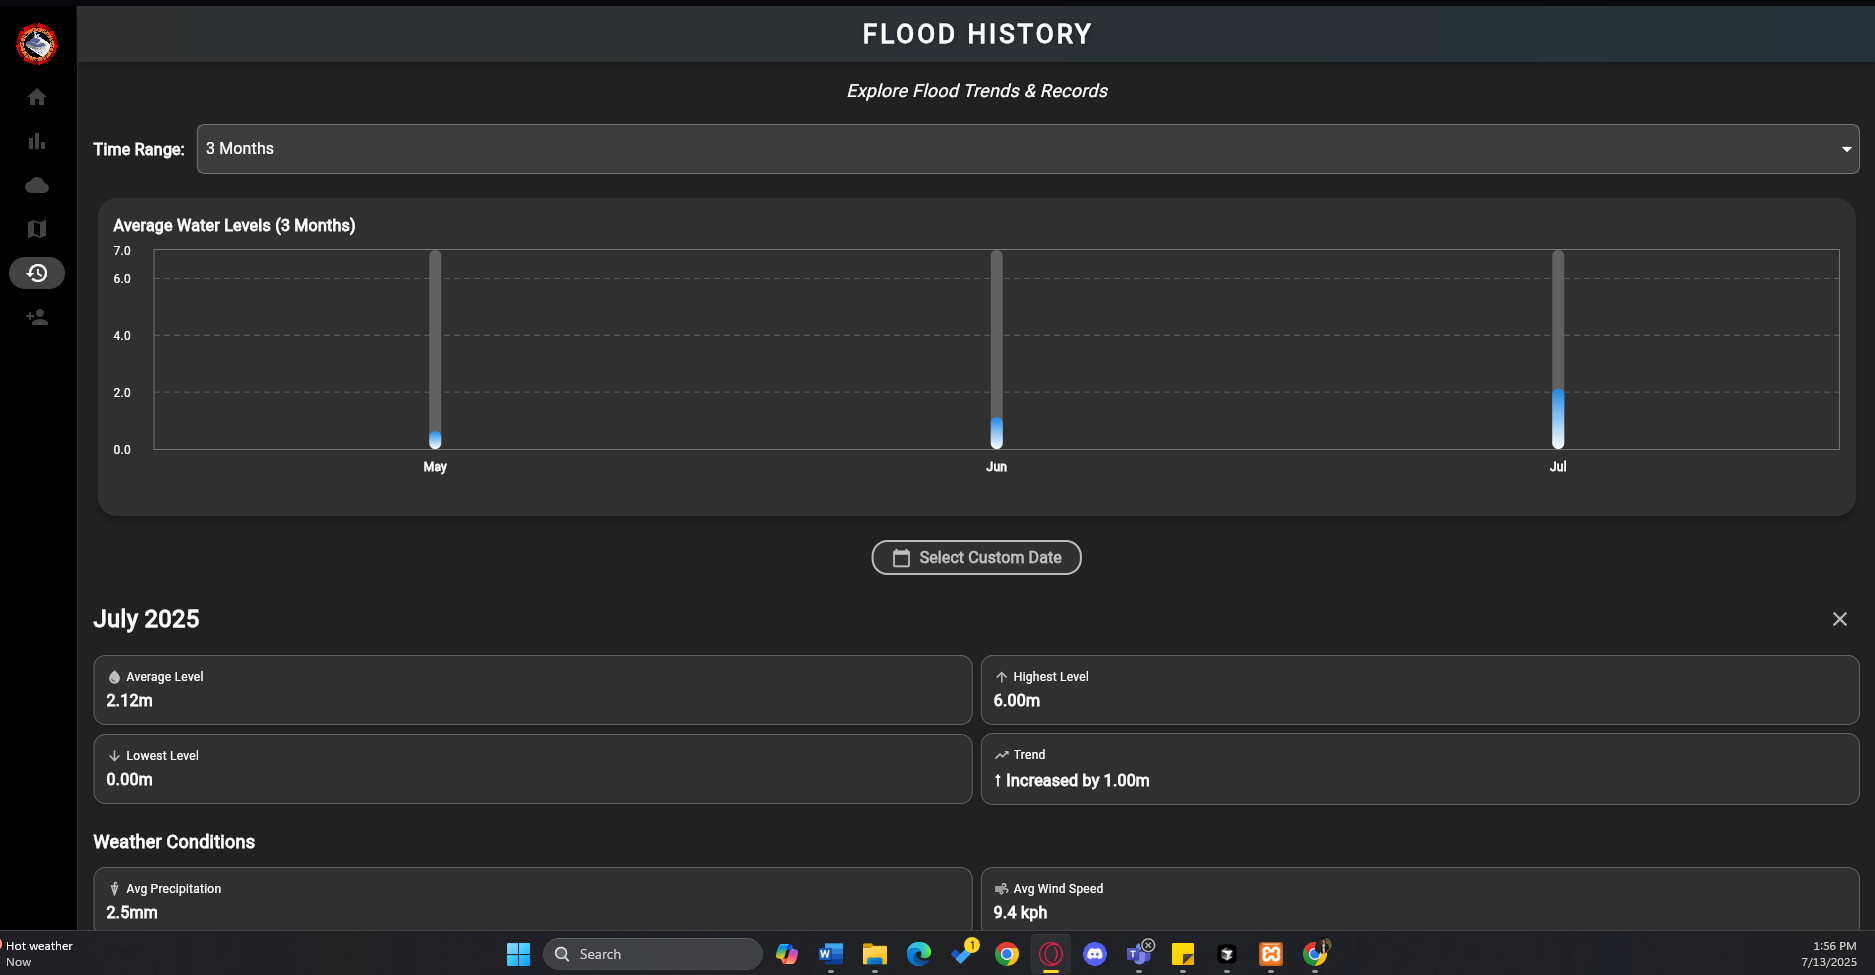
Task: Select the May bar in the chart
Action: click(435, 349)
